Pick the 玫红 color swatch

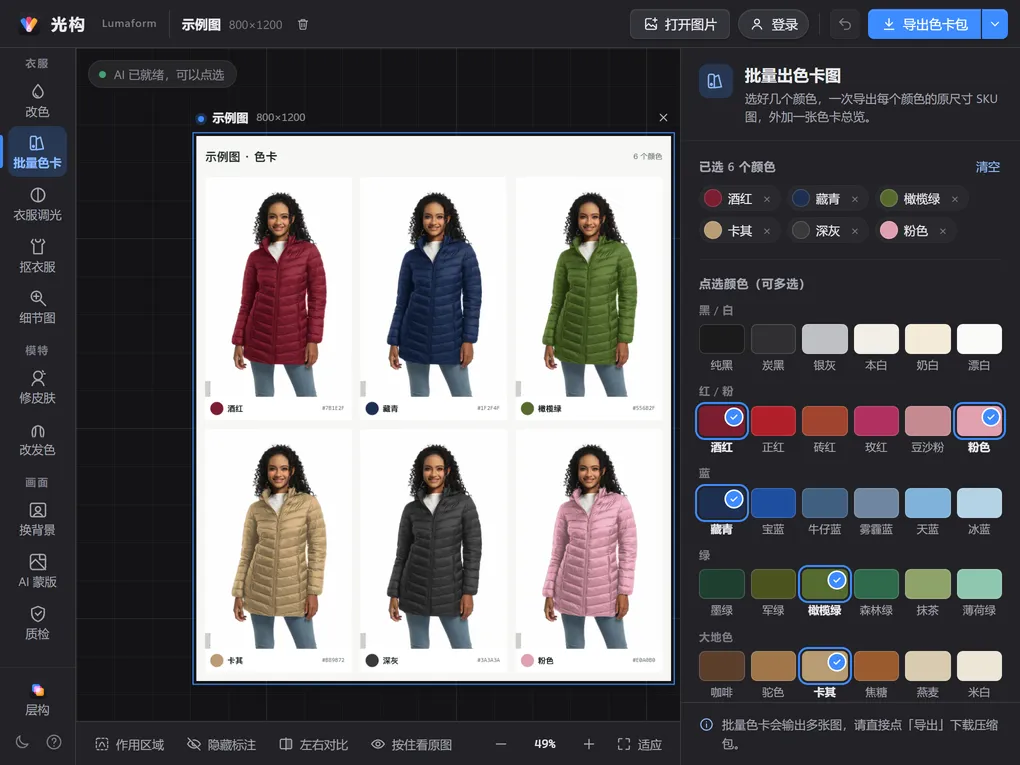click(x=876, y=421)
